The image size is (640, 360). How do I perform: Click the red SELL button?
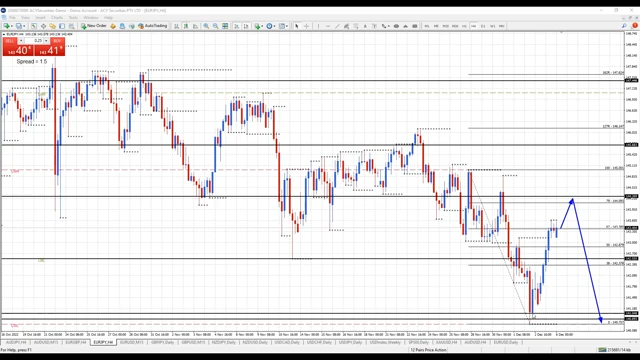(10, 41)
